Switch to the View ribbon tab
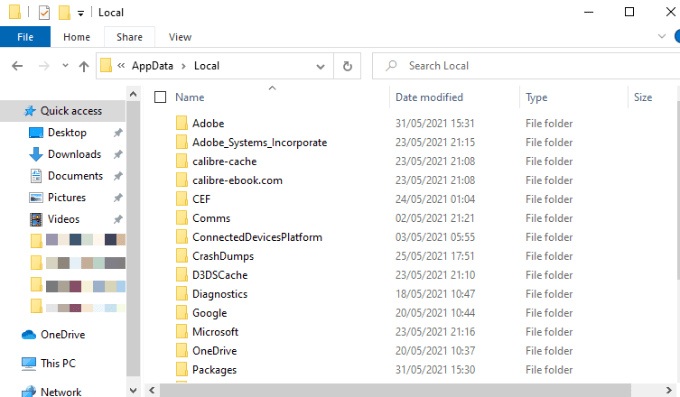680x397 pixels. tap(180, 37)
